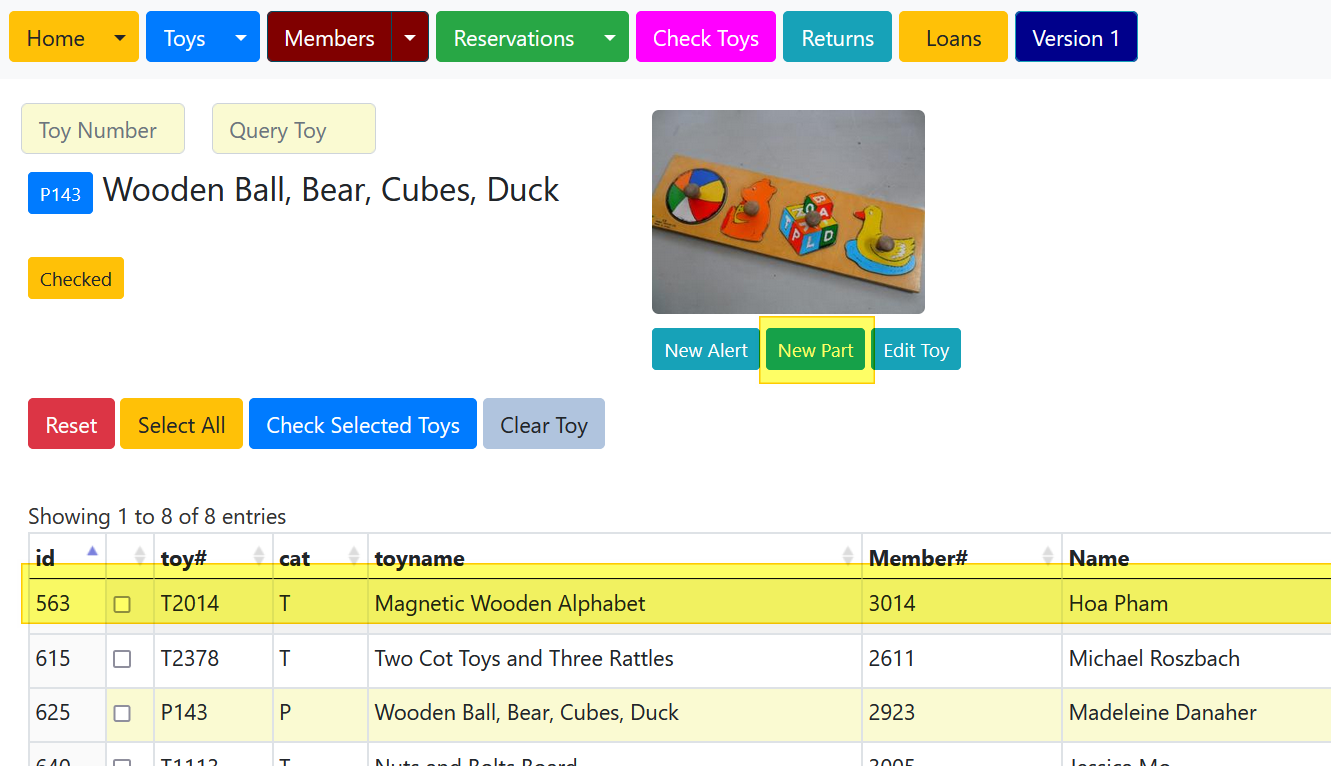Sort Member# column with arrow icon

point(1048,556)
